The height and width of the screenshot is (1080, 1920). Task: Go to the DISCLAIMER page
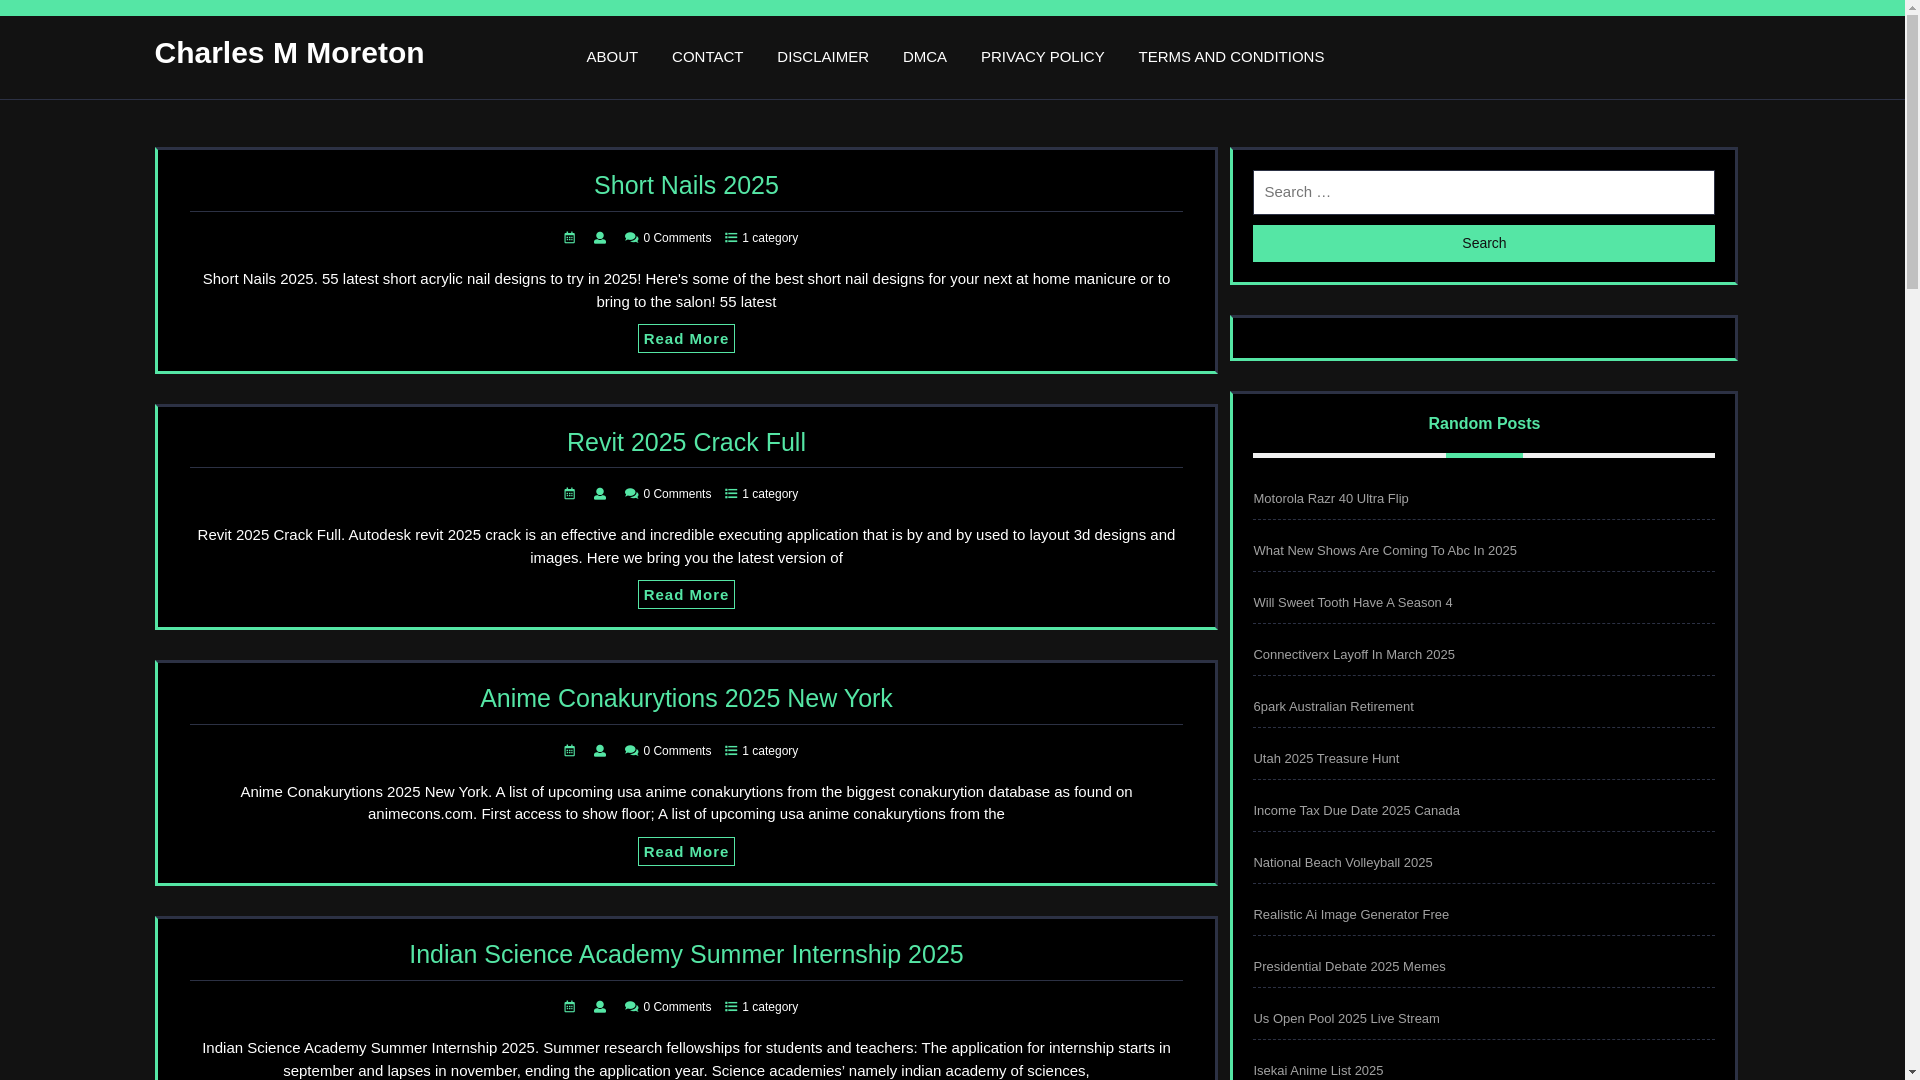pos(823,57)
